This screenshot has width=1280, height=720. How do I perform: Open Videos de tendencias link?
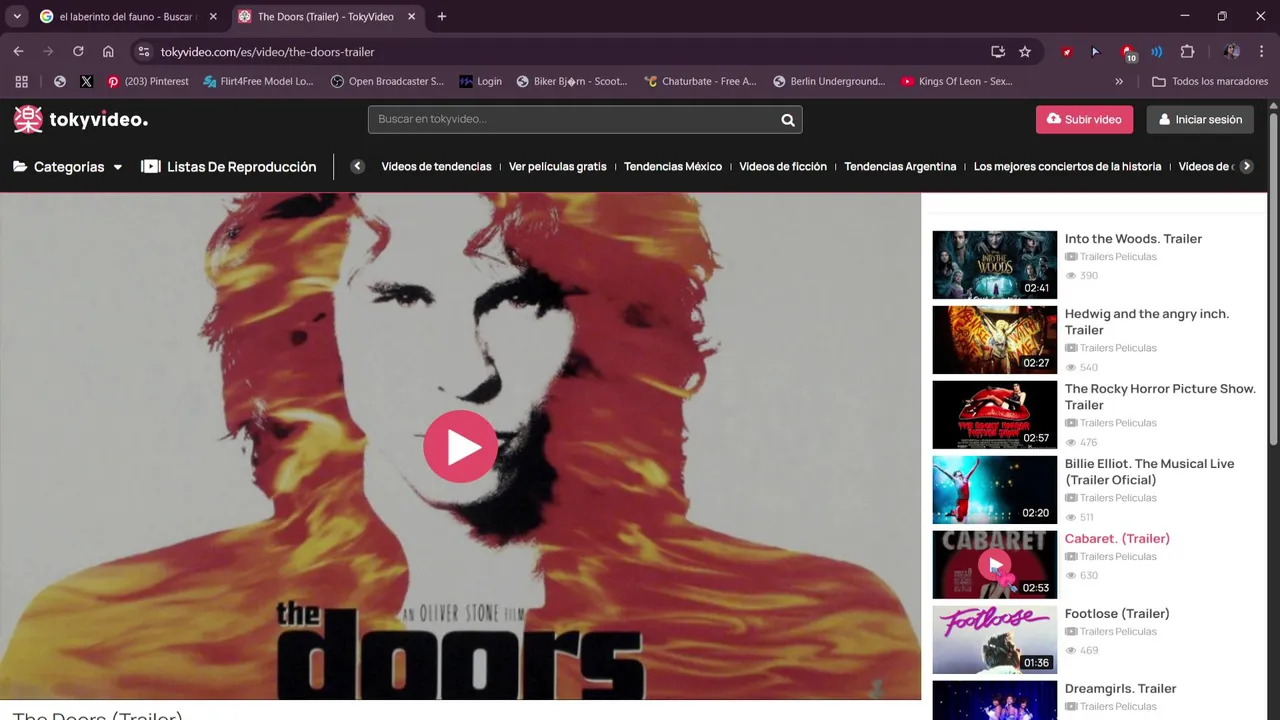(436, 167)
